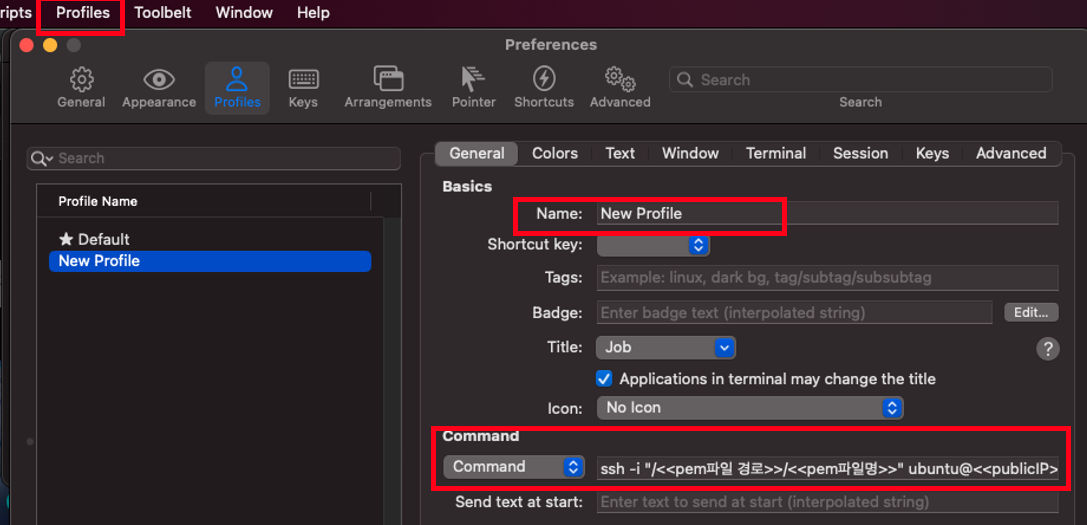Click the ssh command text field

pos(827,470)
